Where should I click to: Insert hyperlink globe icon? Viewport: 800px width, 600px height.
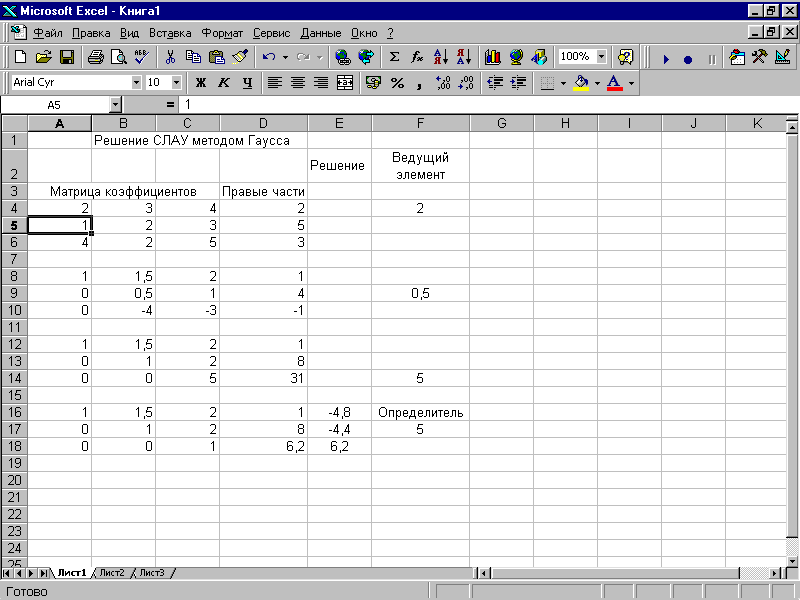(343, 57)
